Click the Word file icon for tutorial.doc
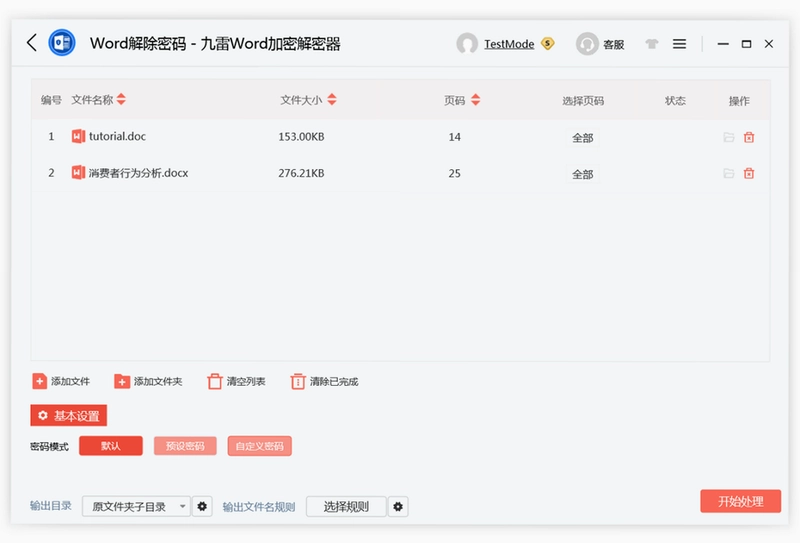This screenshot has width=800, height=543. point(78,136)
